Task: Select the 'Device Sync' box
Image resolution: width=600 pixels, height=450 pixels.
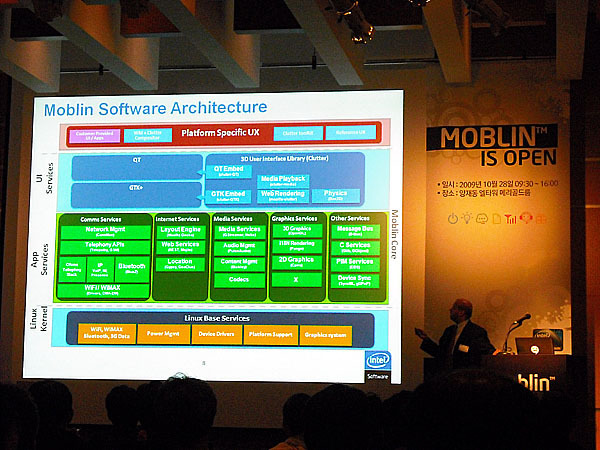Action: point(355,280)
